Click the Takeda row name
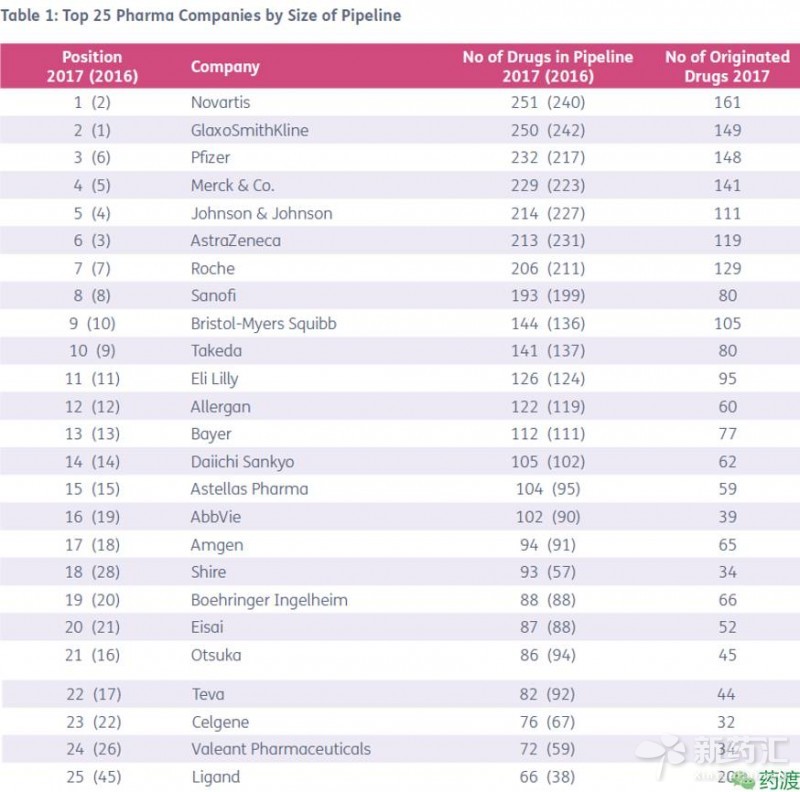800x792 pixels. point(216,351)
